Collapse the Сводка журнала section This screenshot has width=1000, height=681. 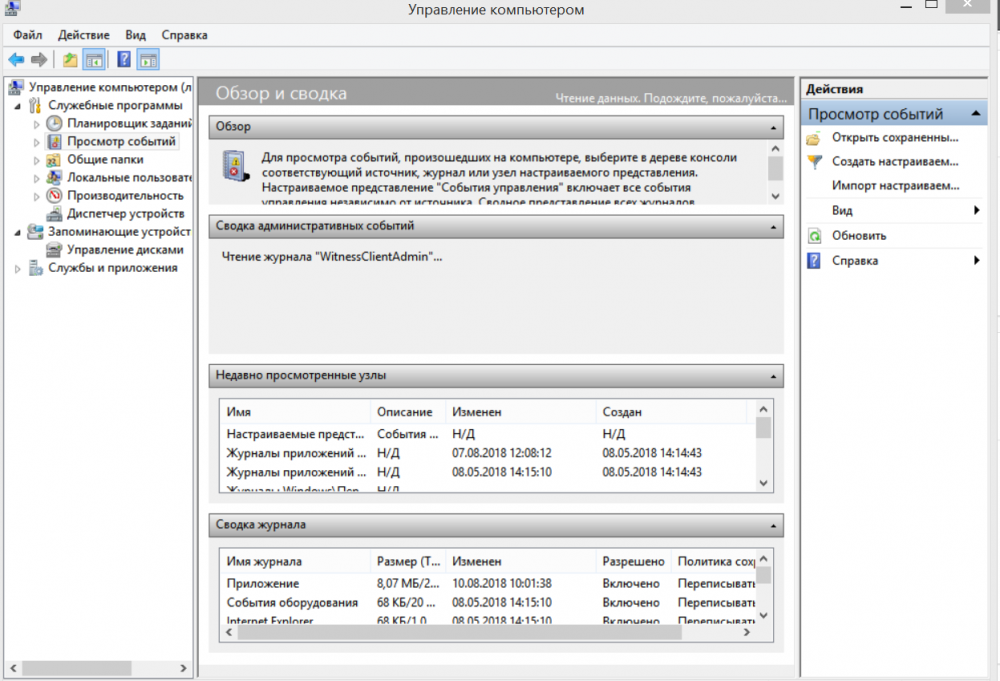(x=773, y=525)
